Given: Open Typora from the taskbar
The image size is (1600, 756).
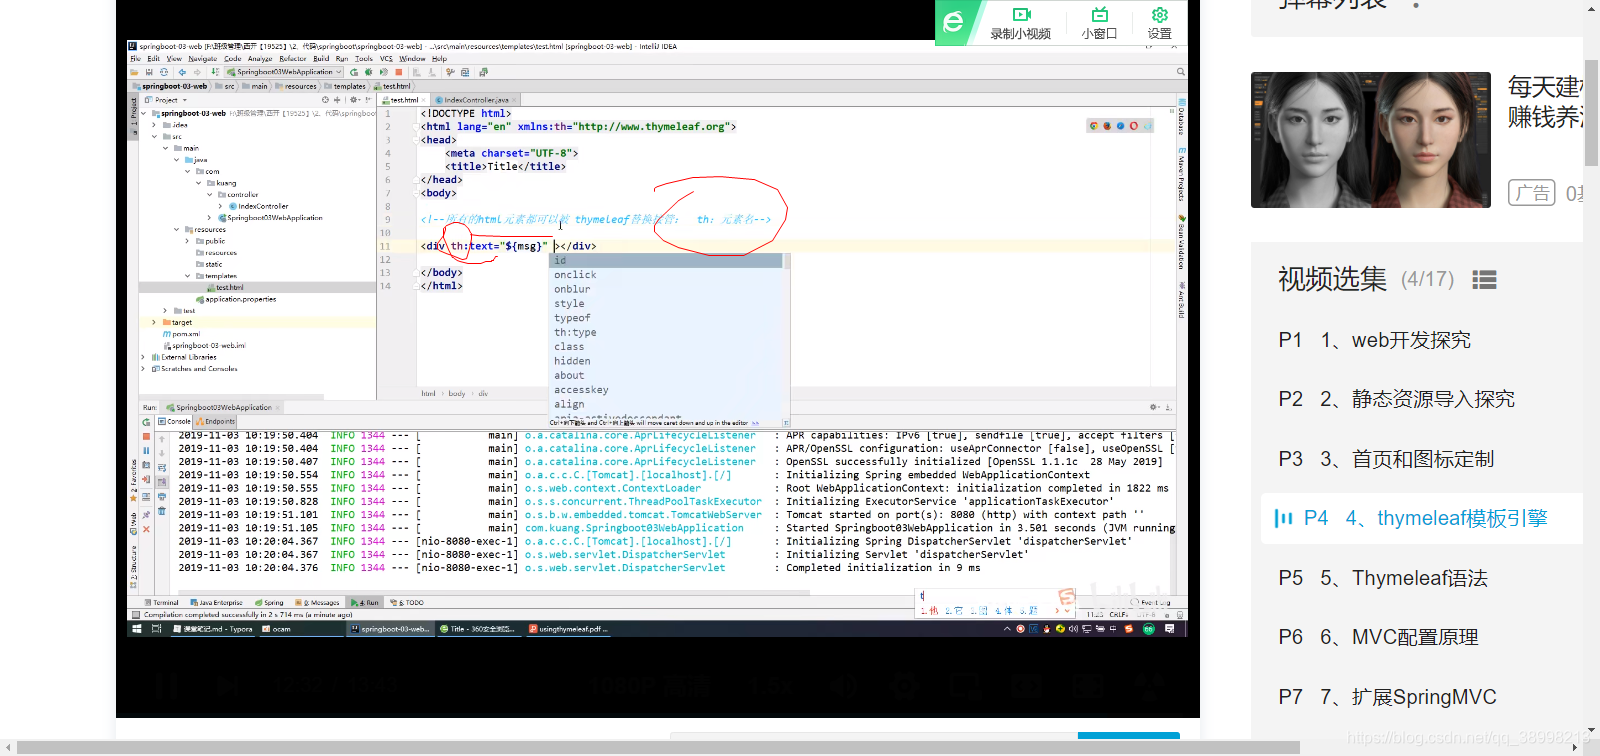Looking at the screenshot, I should 213,629.
